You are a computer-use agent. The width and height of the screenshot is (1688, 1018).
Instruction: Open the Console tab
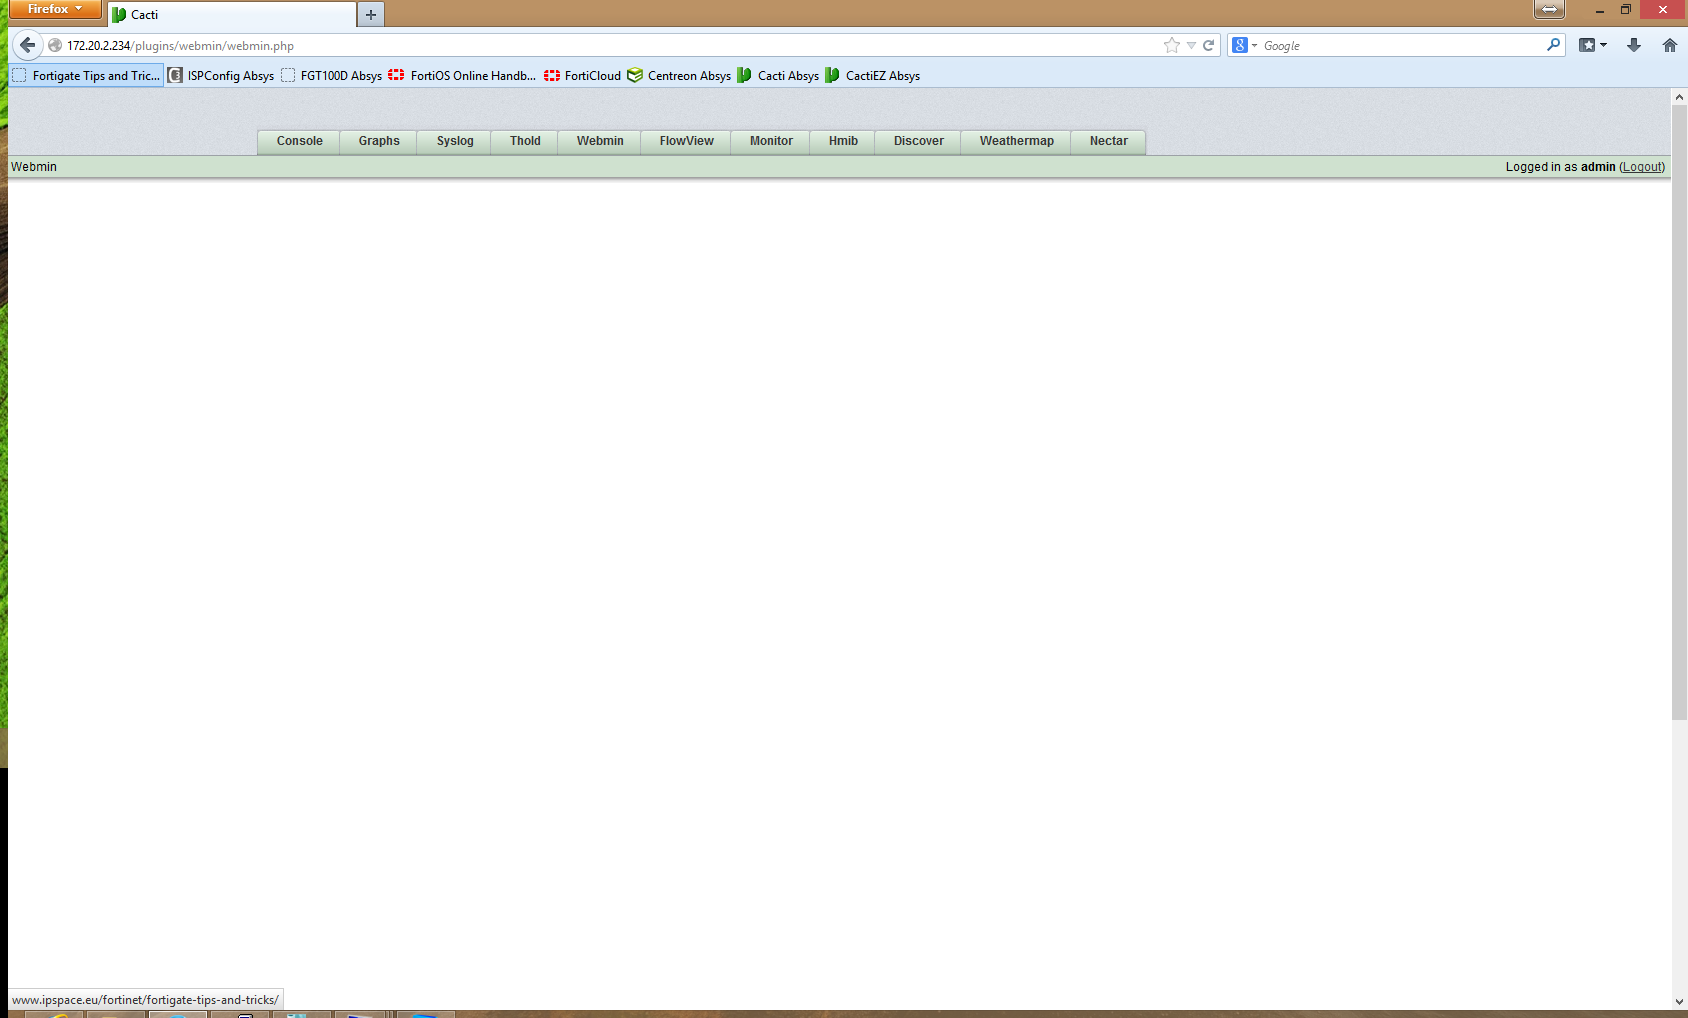[299, 141]
